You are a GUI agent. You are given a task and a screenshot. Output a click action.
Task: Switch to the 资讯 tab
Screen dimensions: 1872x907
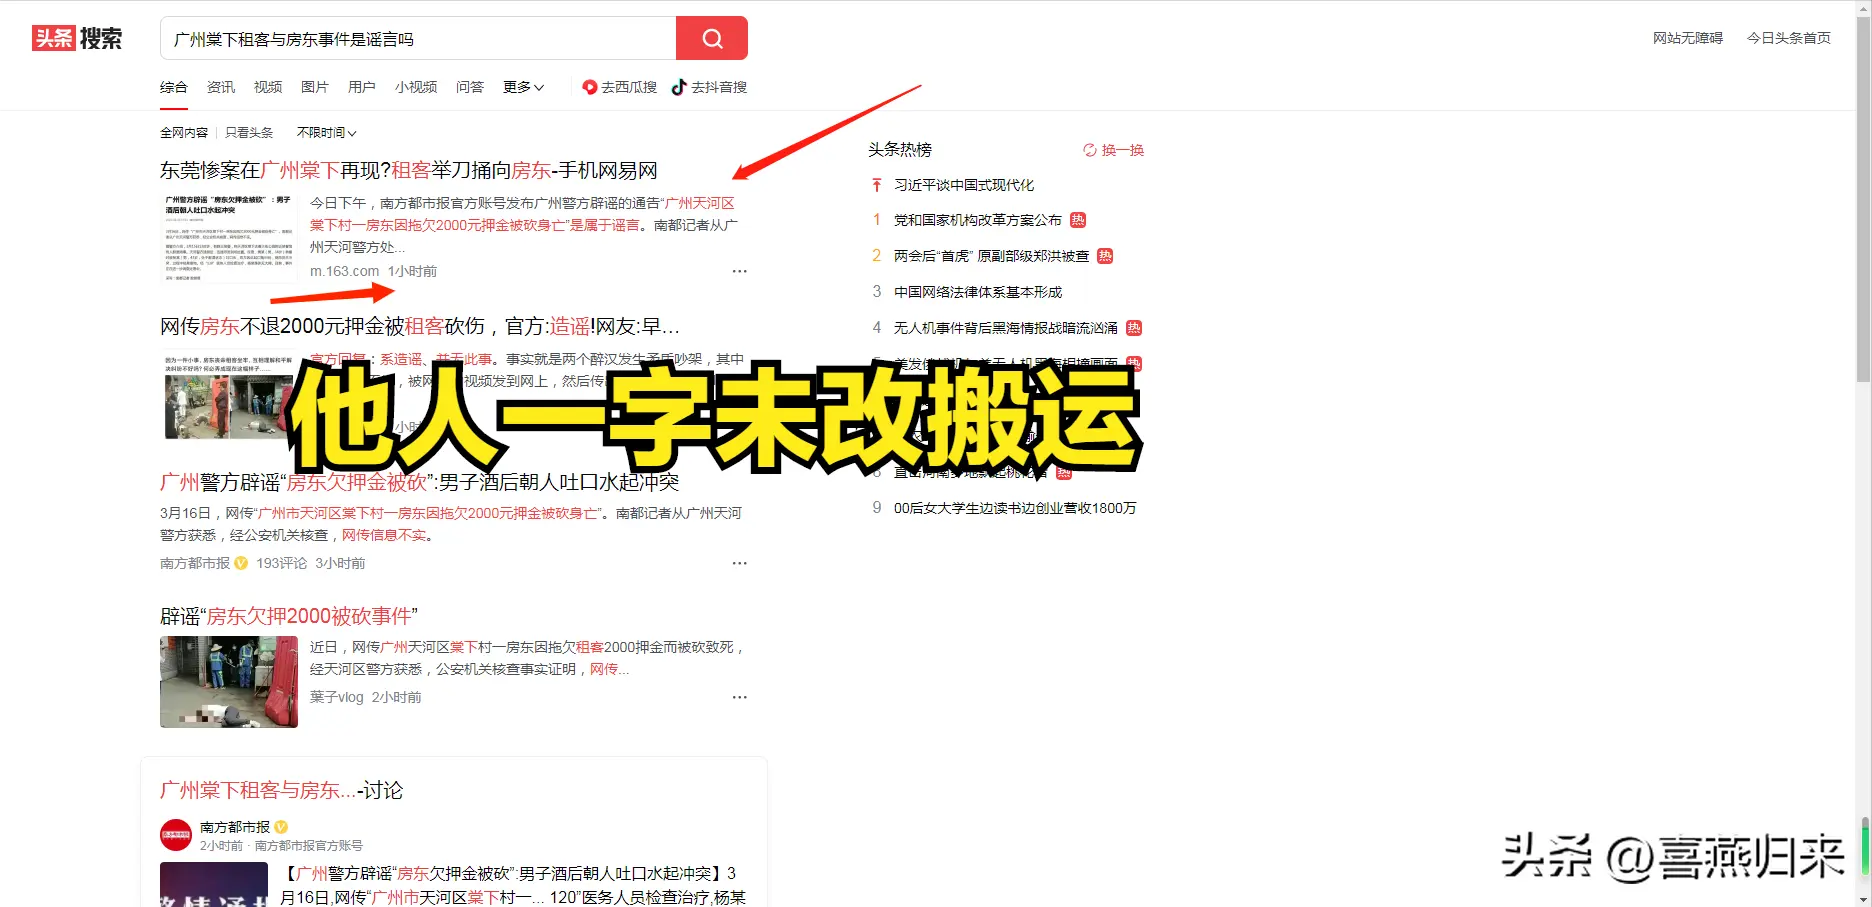pyautogui.click(x=221, y=87)
